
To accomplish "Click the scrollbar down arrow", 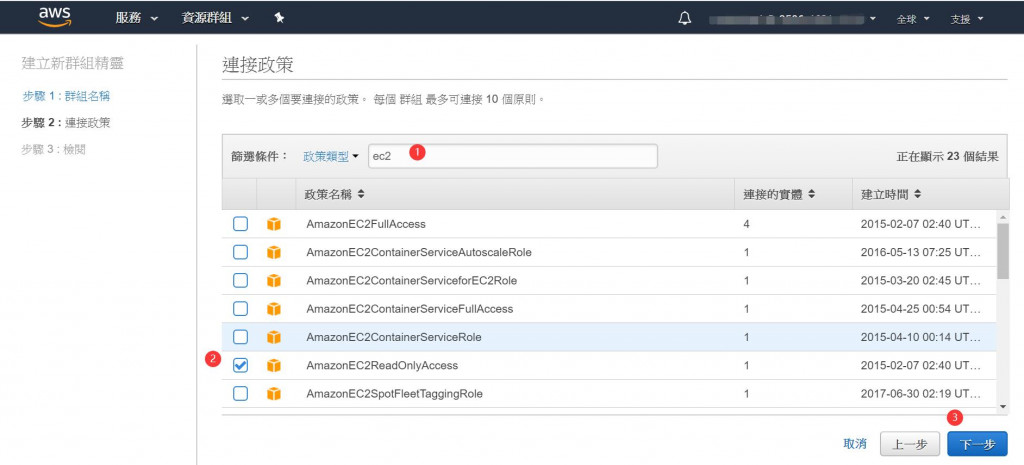I will [1003, 406].
